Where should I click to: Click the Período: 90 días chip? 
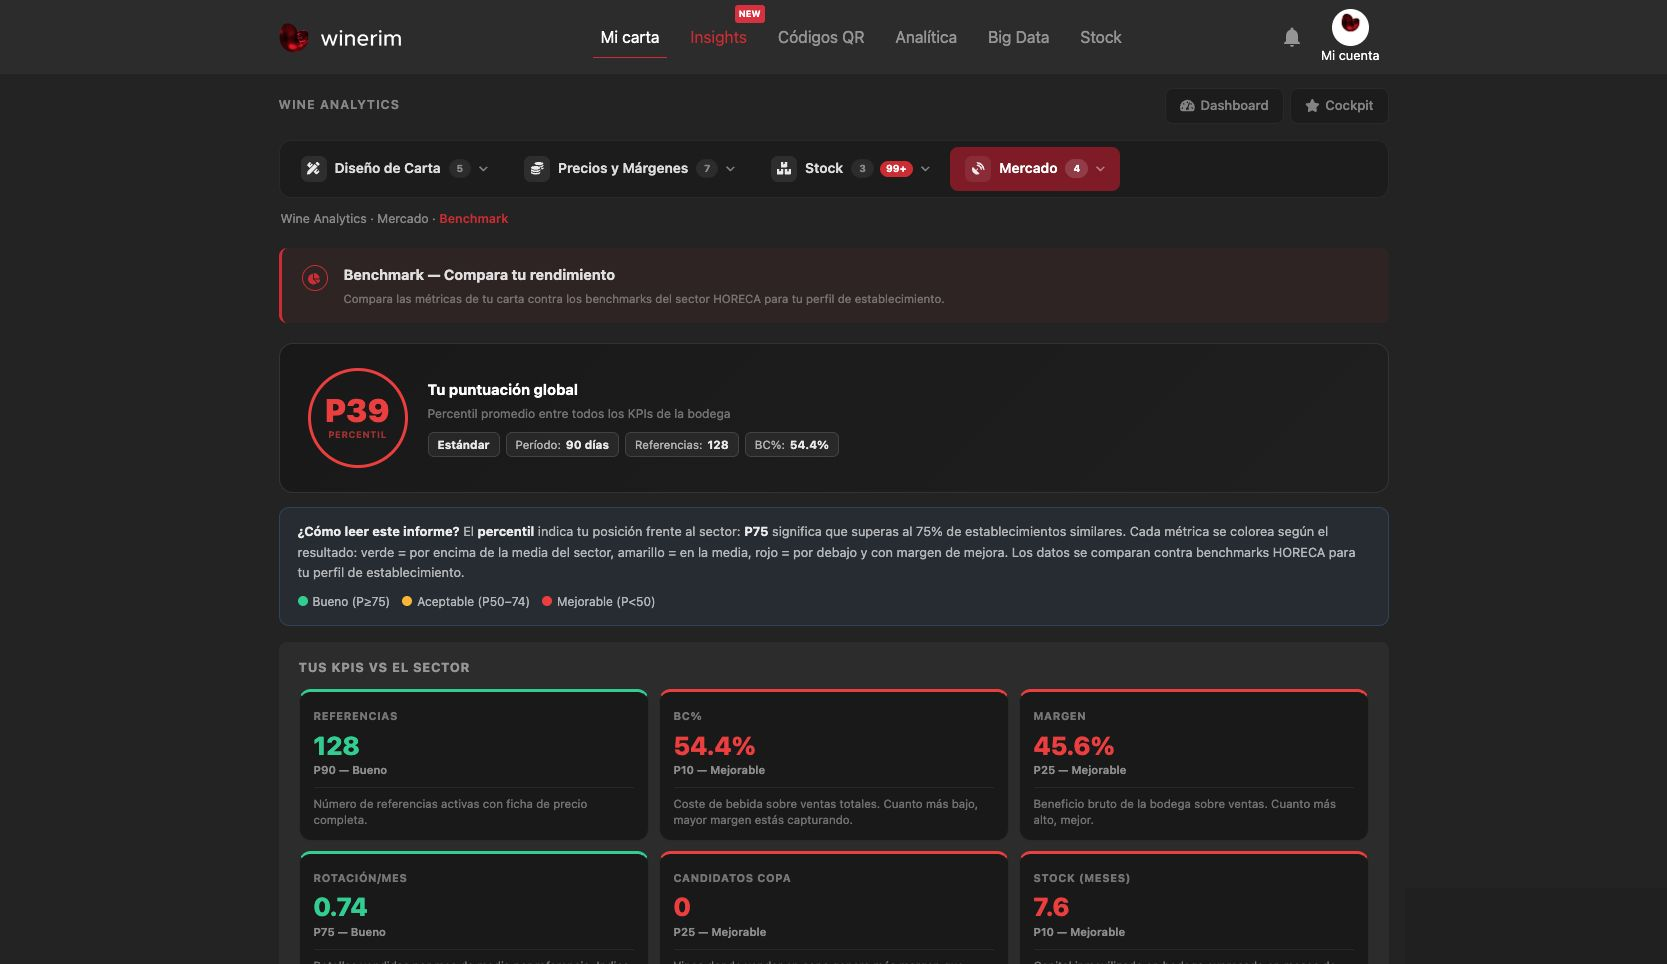[562, 445]
